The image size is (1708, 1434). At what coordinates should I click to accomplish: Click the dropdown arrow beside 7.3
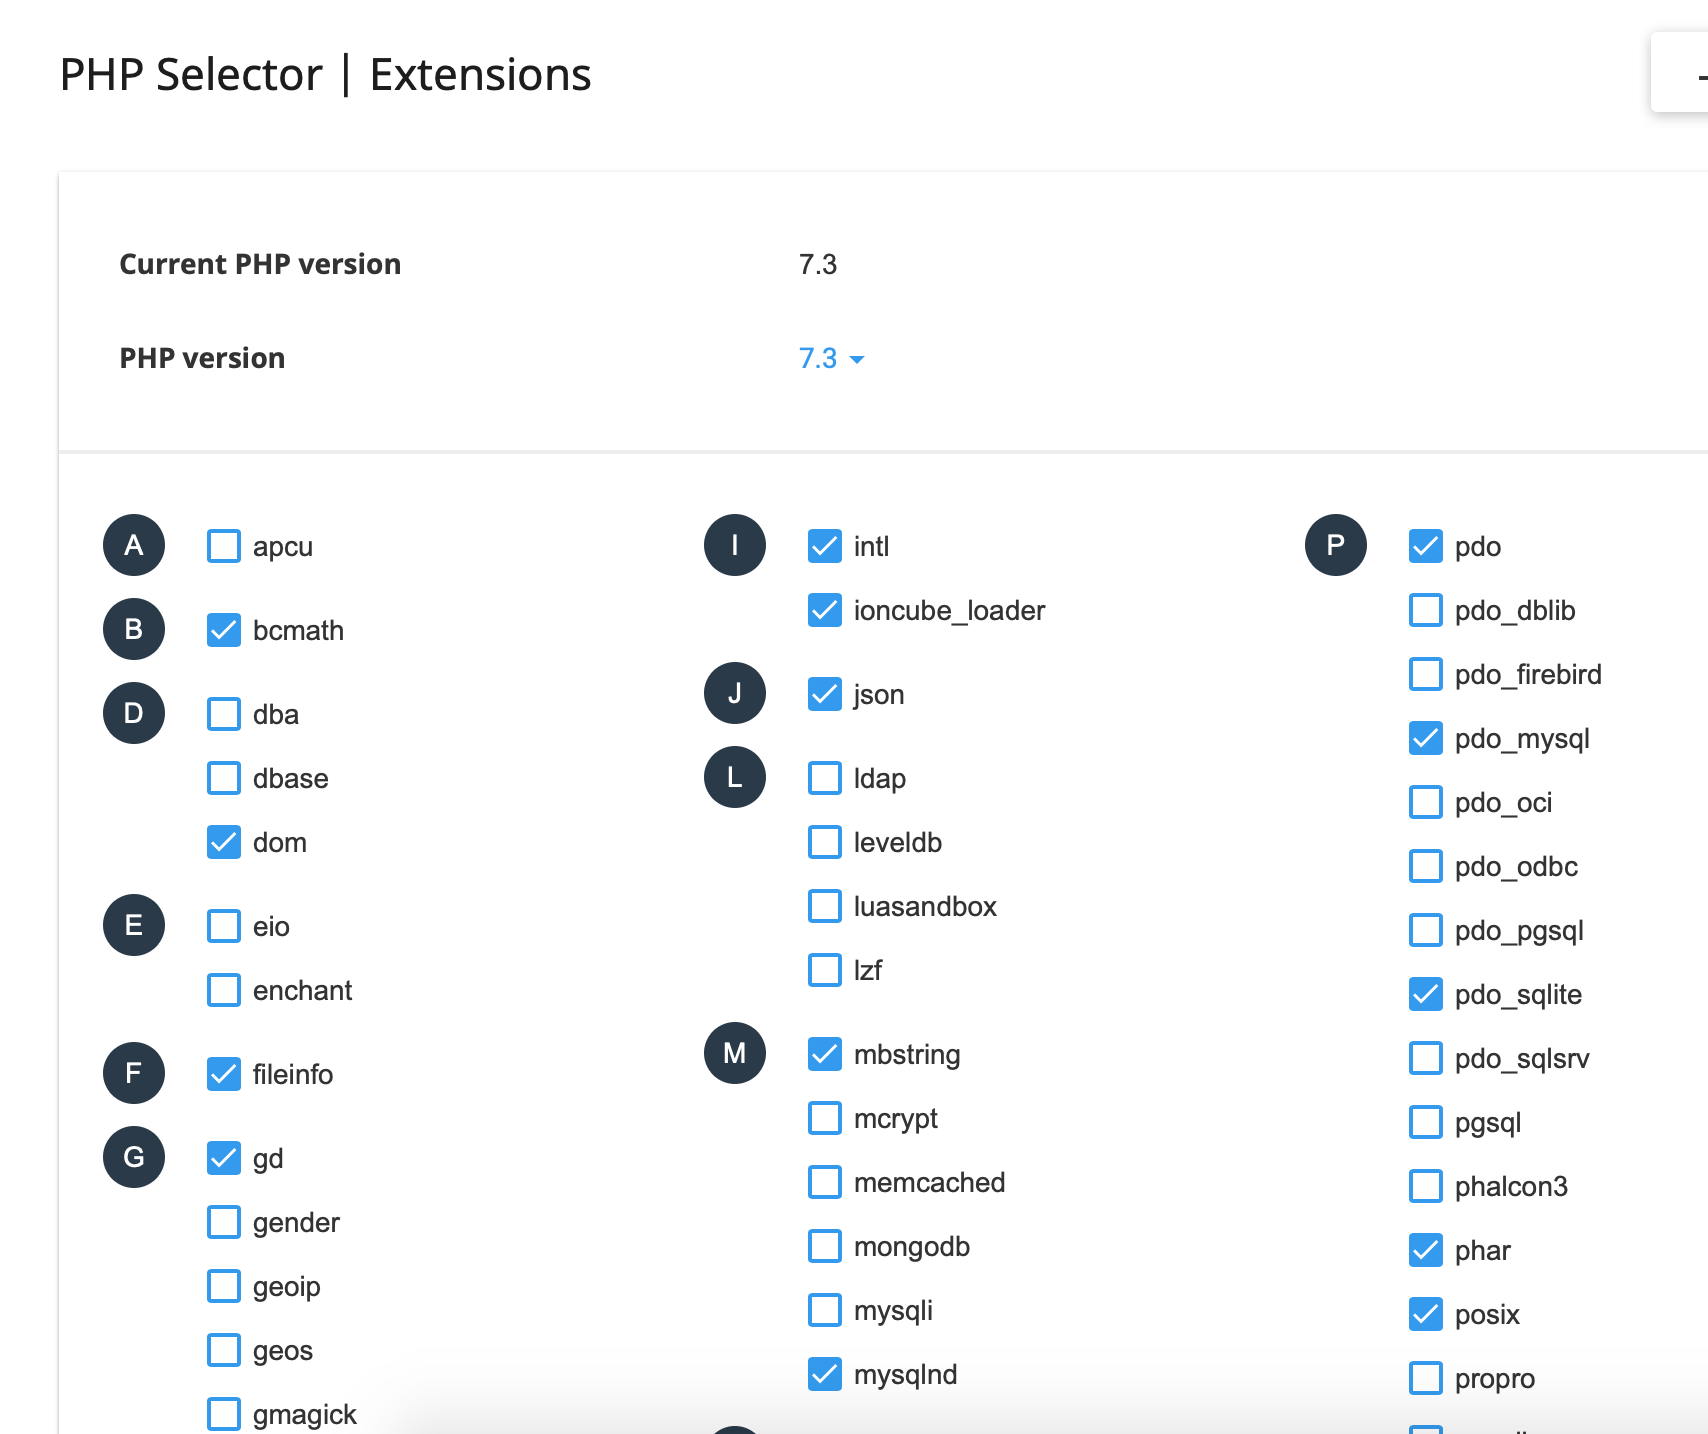click(857, 359)
